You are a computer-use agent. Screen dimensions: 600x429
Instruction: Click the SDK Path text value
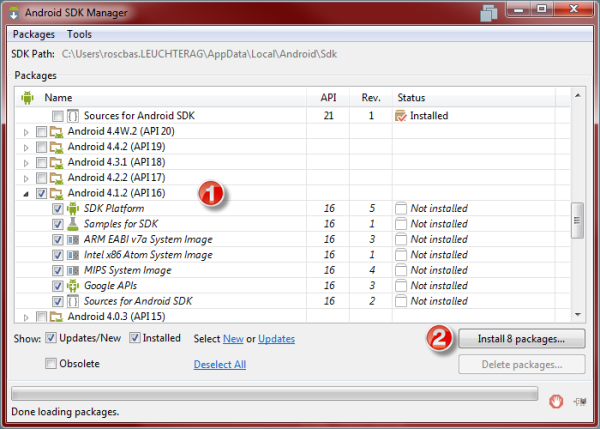199,54
